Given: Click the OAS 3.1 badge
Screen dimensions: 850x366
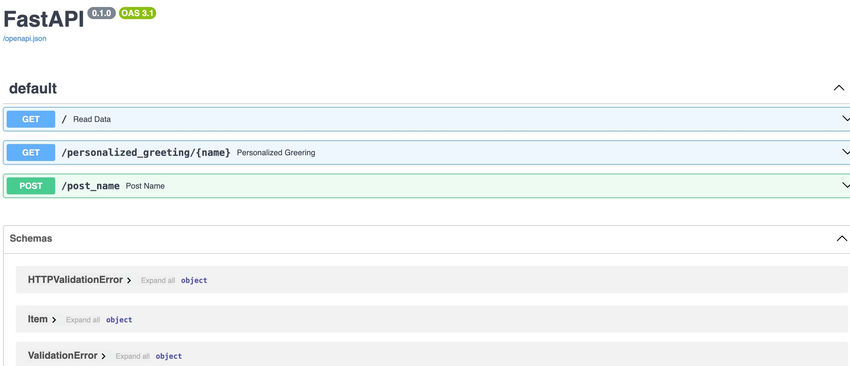Looking at the screenshot, I should 138,14.
